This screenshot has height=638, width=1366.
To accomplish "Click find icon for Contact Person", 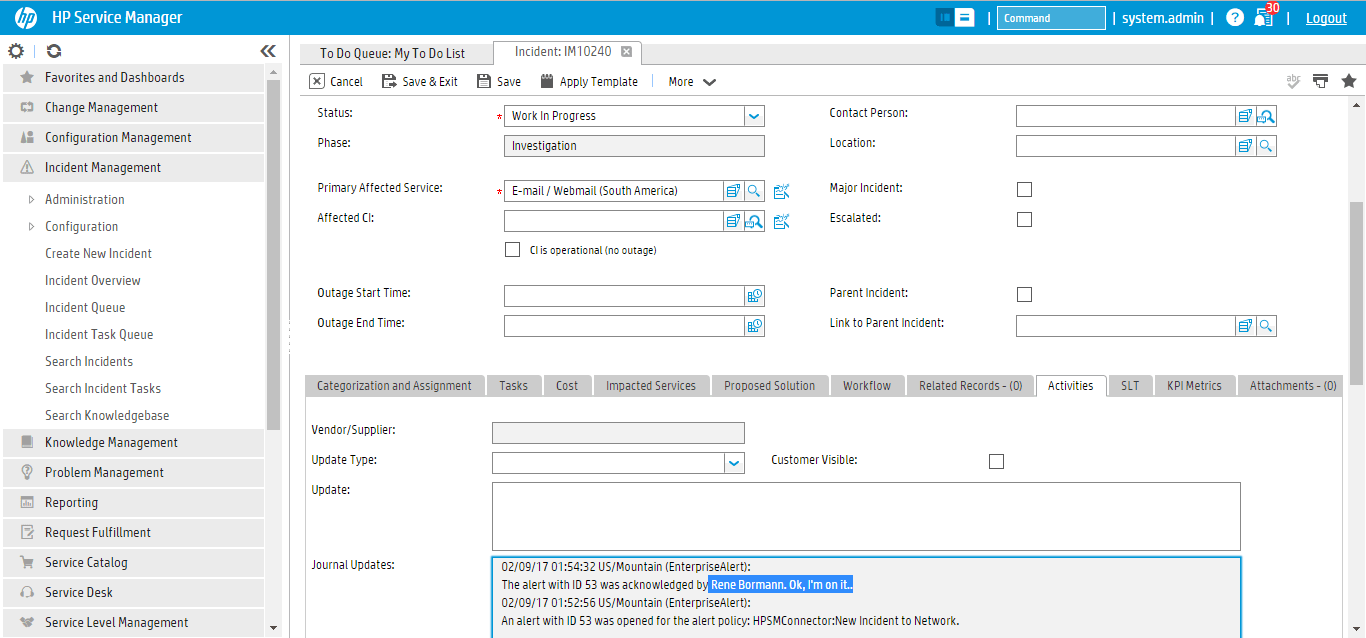I will (x=1266, y=116).
